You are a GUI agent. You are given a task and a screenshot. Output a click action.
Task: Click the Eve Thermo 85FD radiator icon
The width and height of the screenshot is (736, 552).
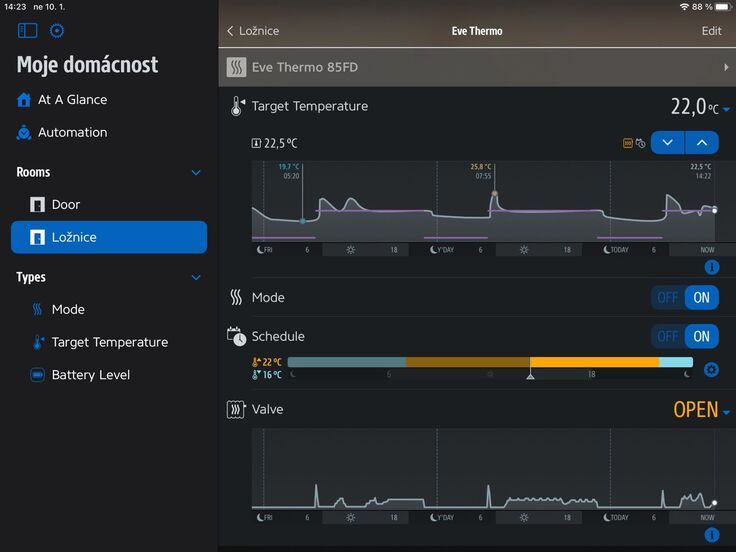tap(236, 68)
